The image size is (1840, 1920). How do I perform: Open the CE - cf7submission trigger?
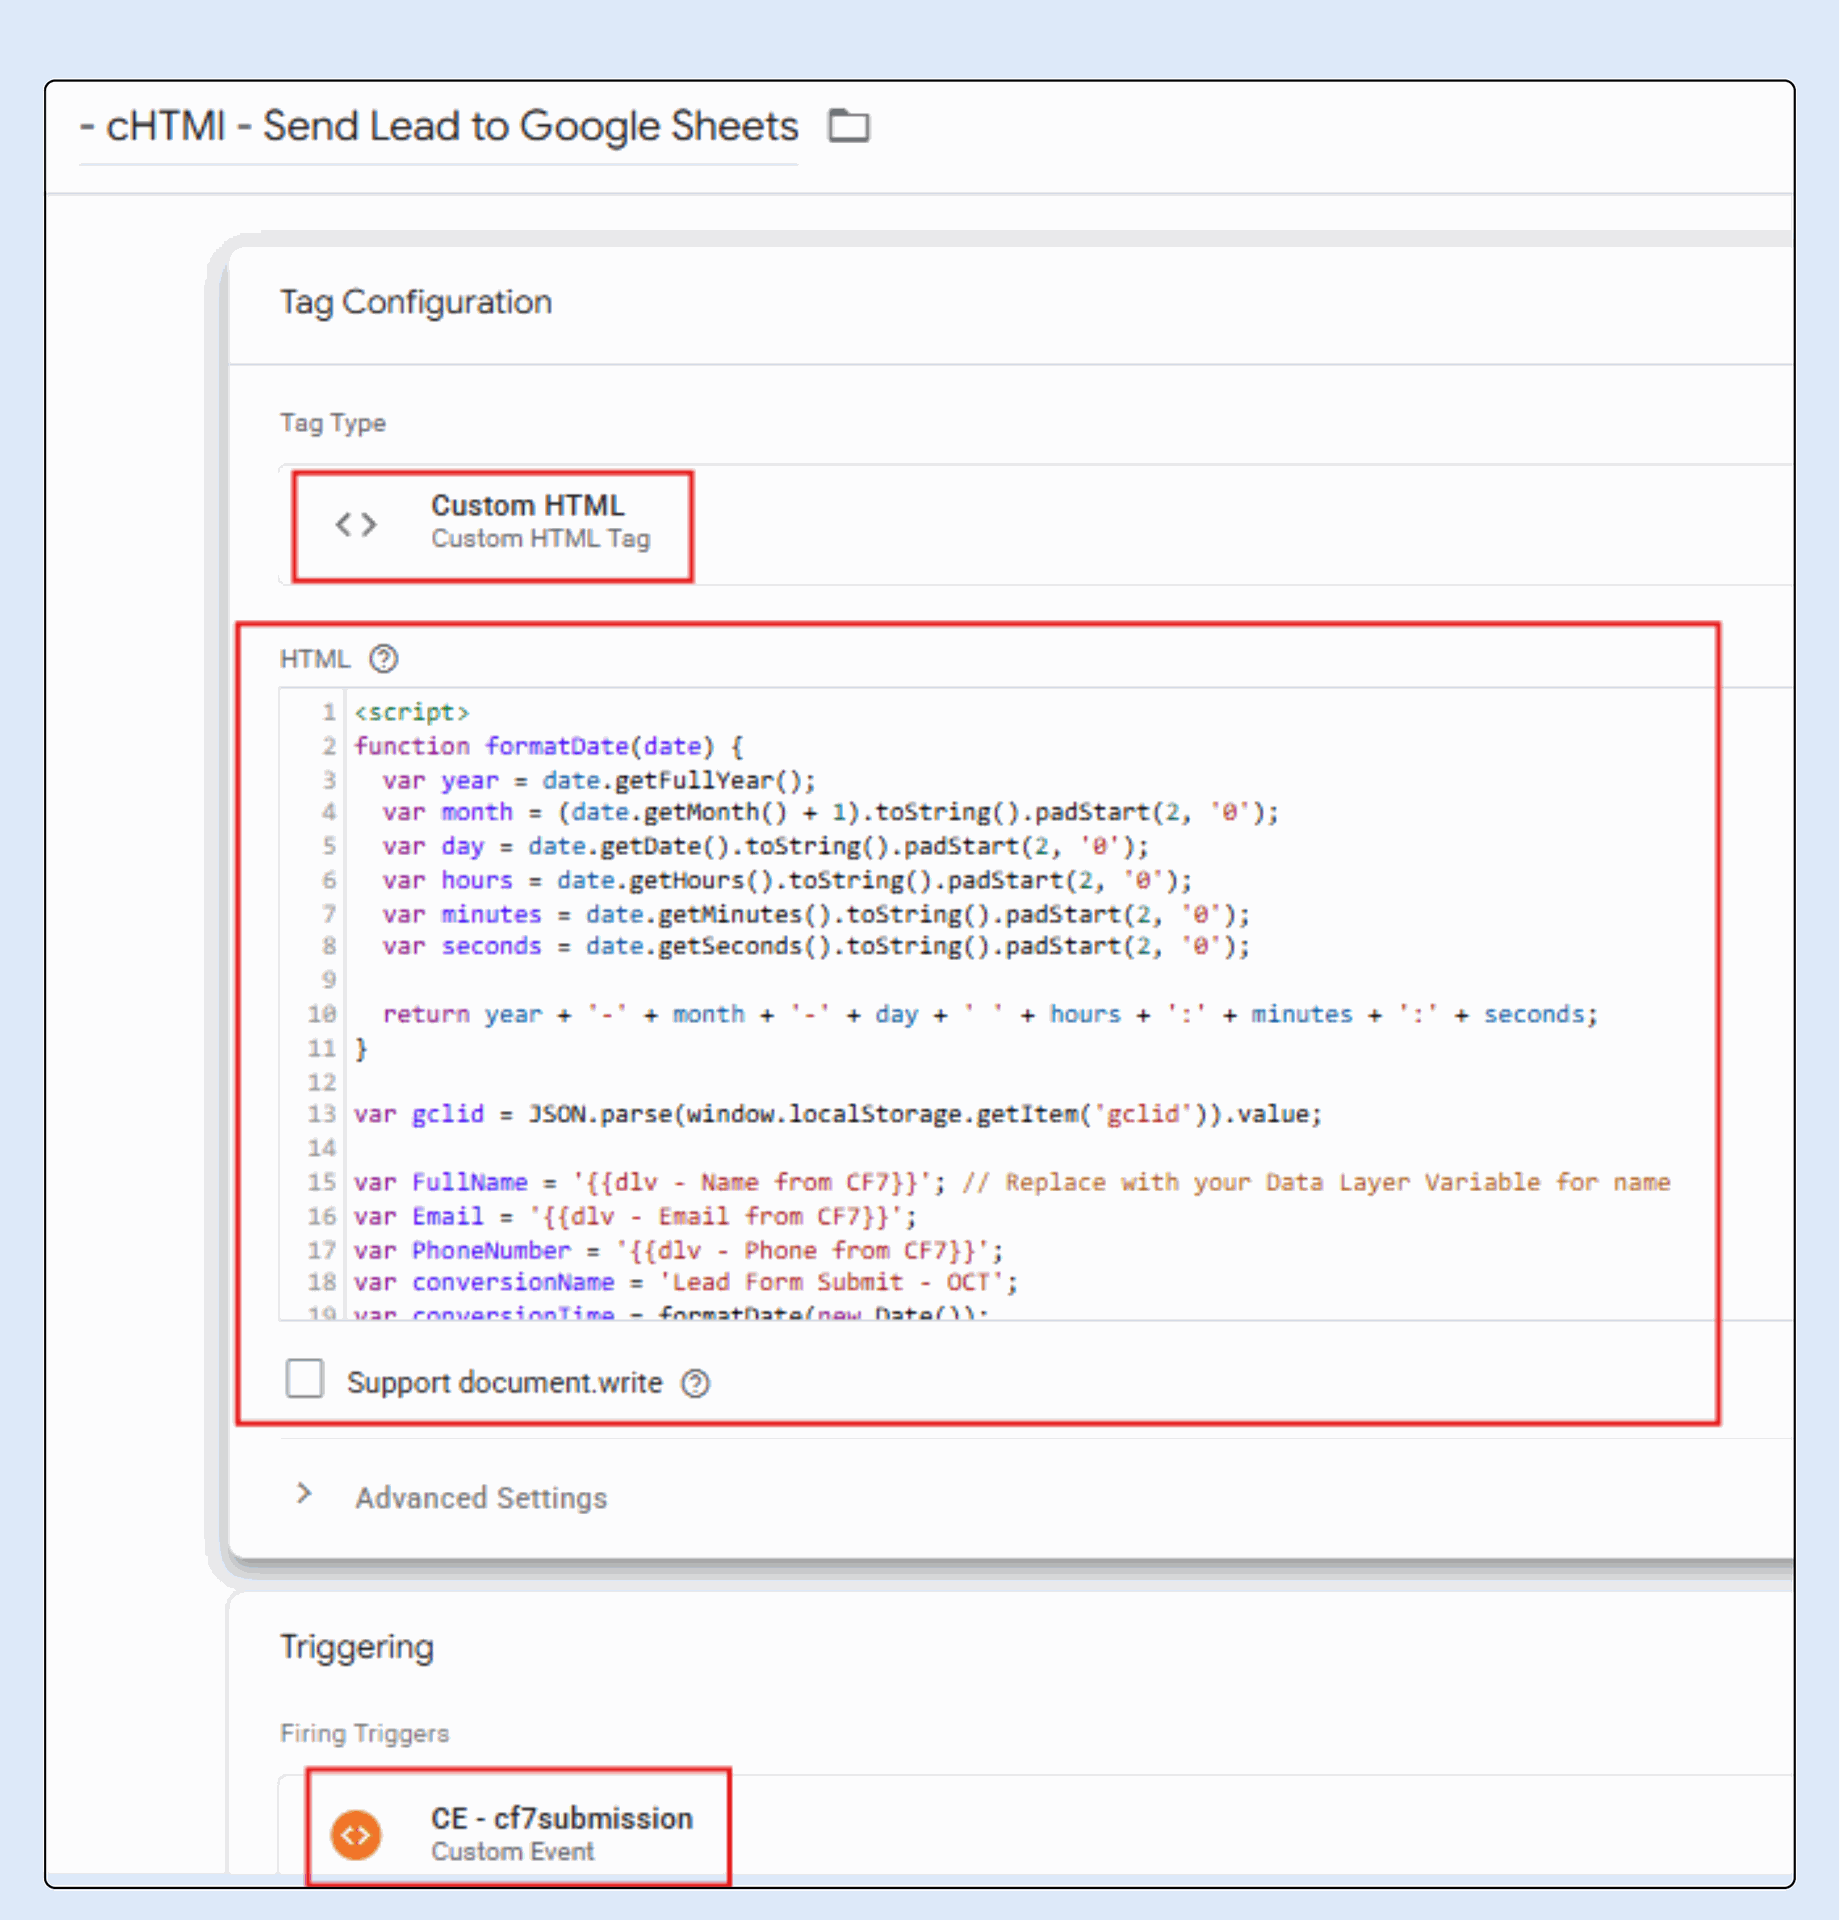(561, 1818)
